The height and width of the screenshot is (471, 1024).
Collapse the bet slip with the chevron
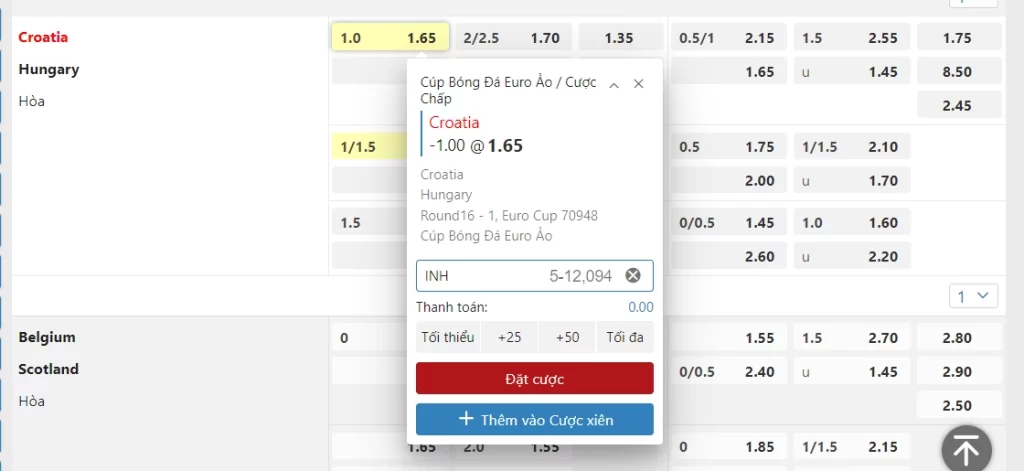pyautogui.click(x=614, y=84)
